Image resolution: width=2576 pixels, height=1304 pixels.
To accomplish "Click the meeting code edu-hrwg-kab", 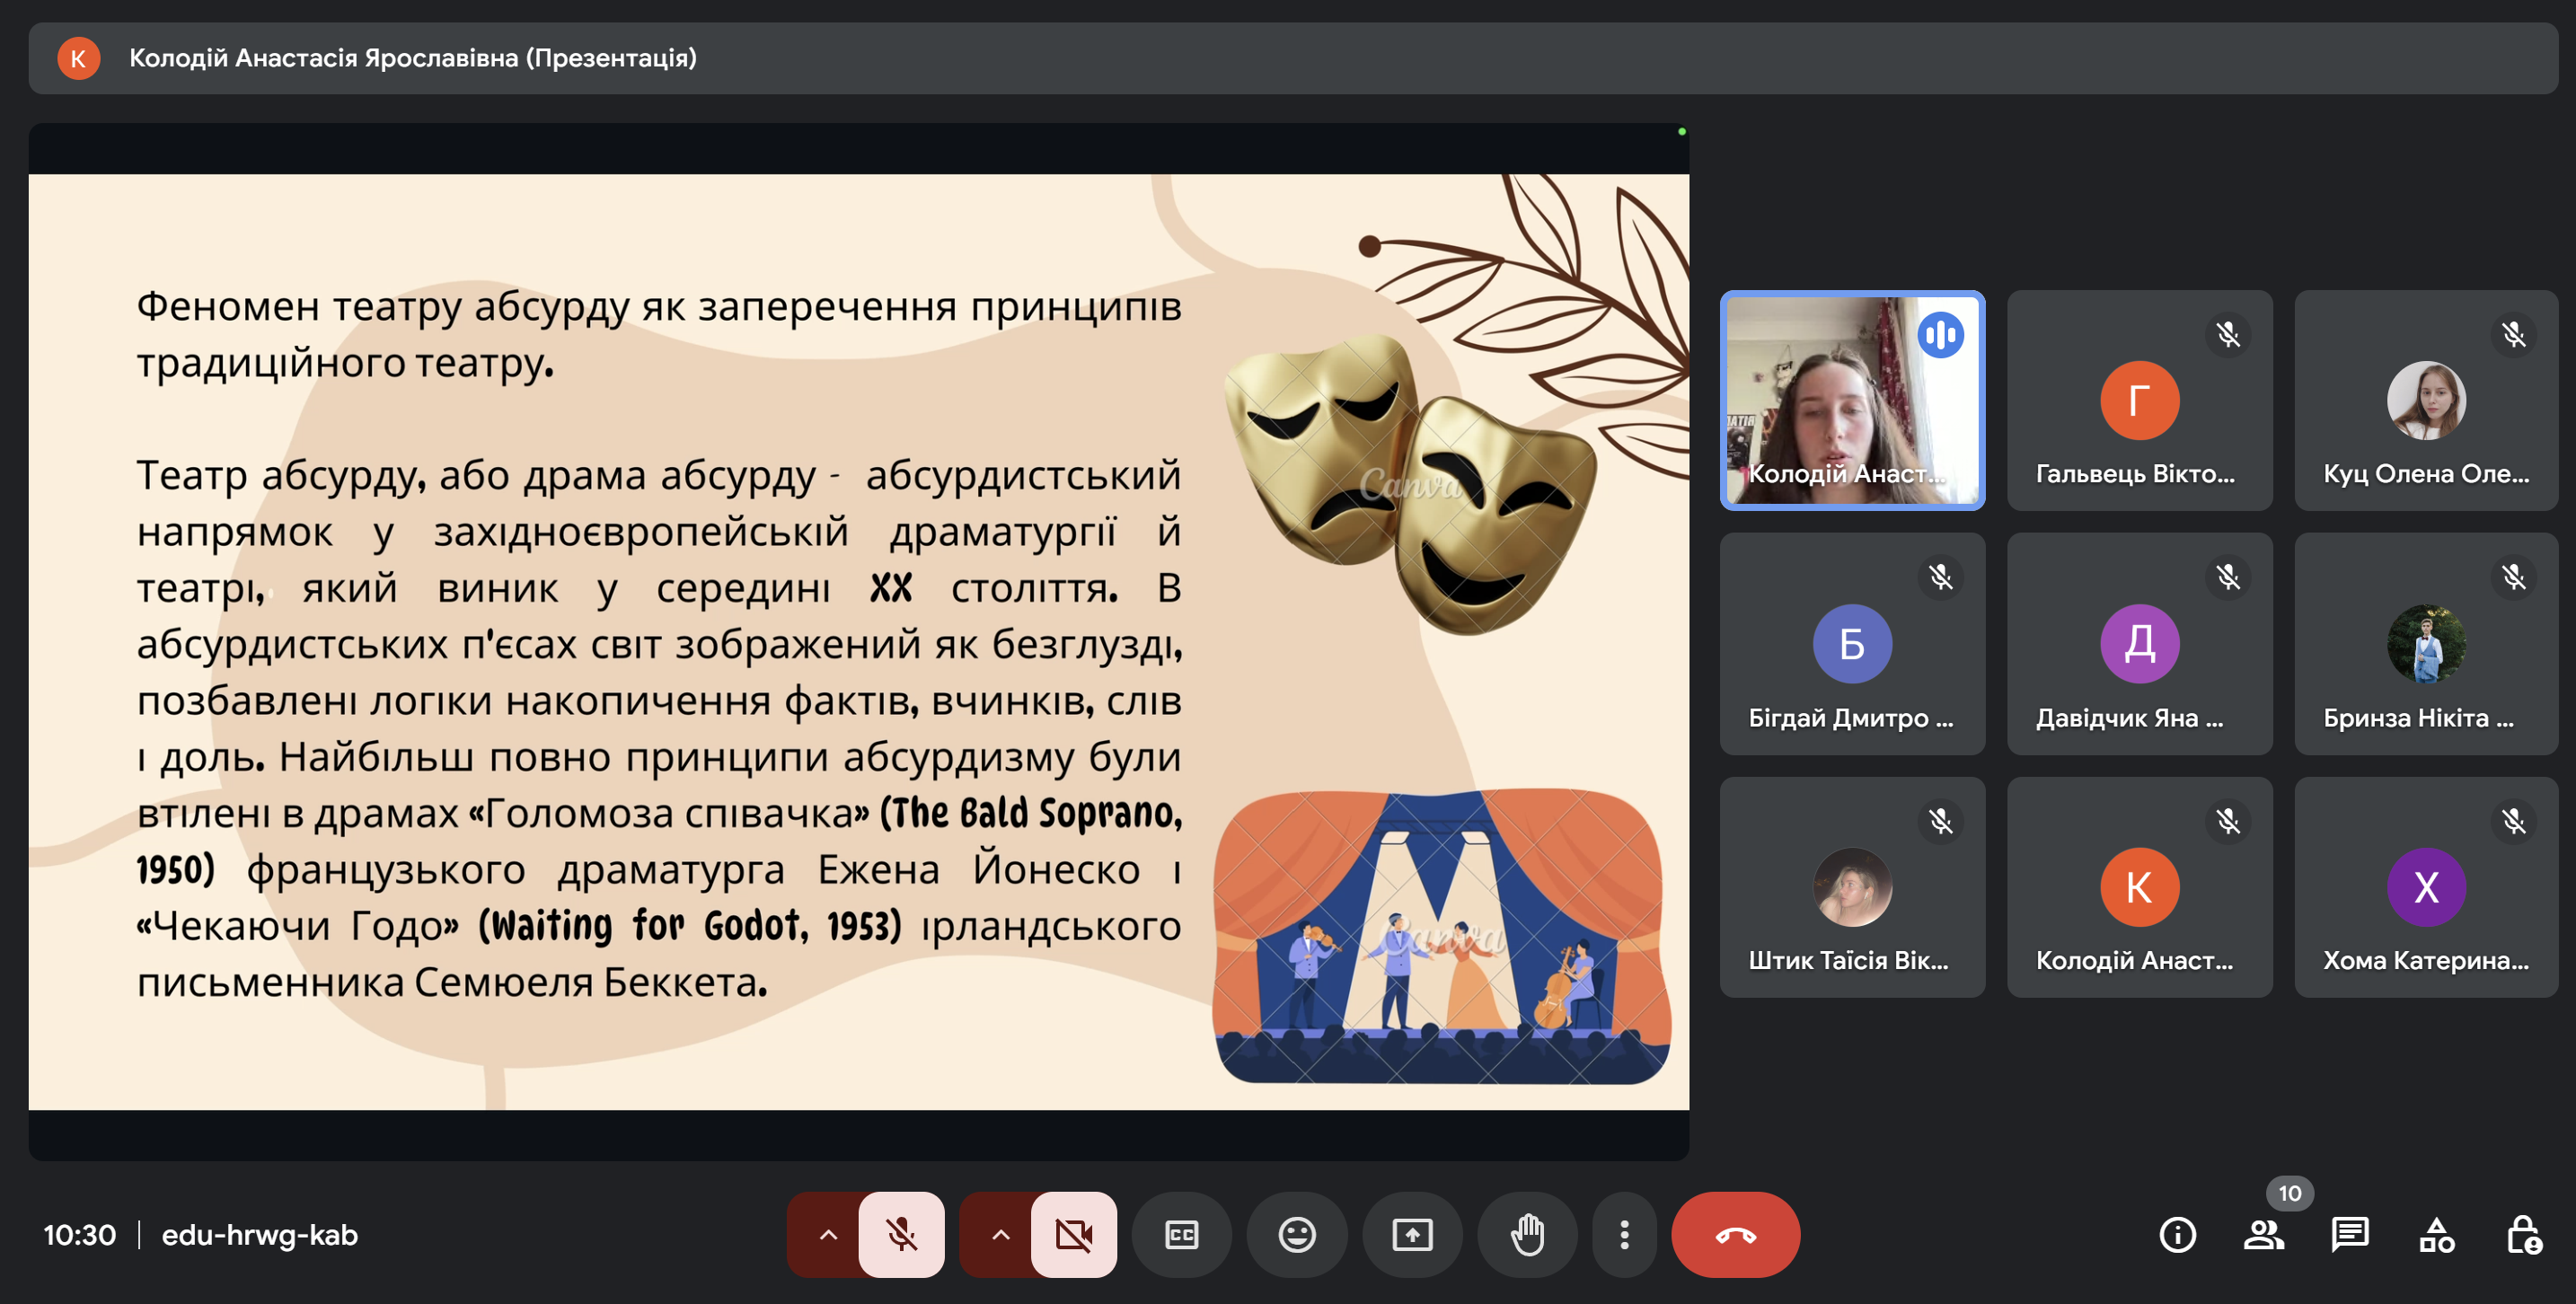I will (260, 1235).
